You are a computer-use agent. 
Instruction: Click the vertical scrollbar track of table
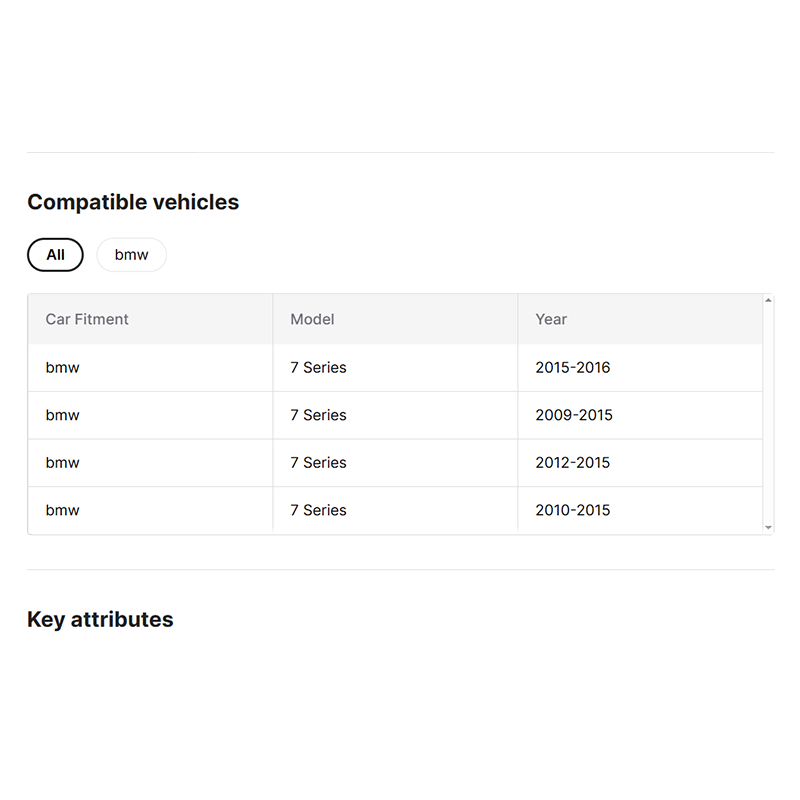click(x=768, y=414)
